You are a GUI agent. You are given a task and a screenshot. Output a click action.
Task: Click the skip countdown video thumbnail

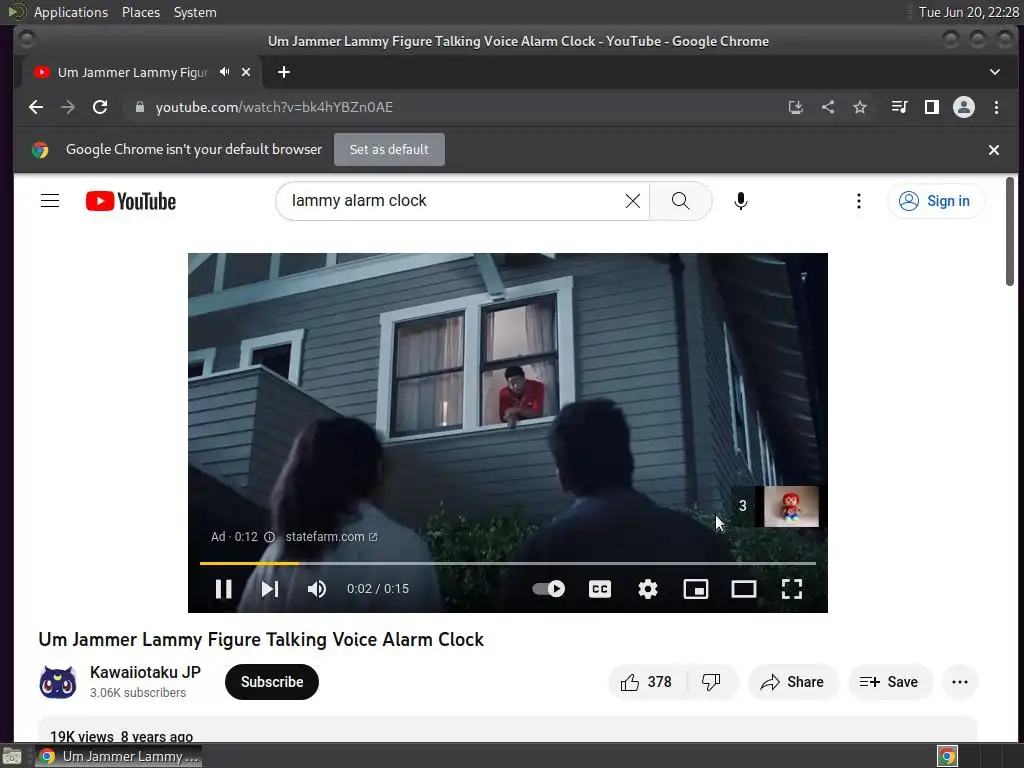[791, 506]
